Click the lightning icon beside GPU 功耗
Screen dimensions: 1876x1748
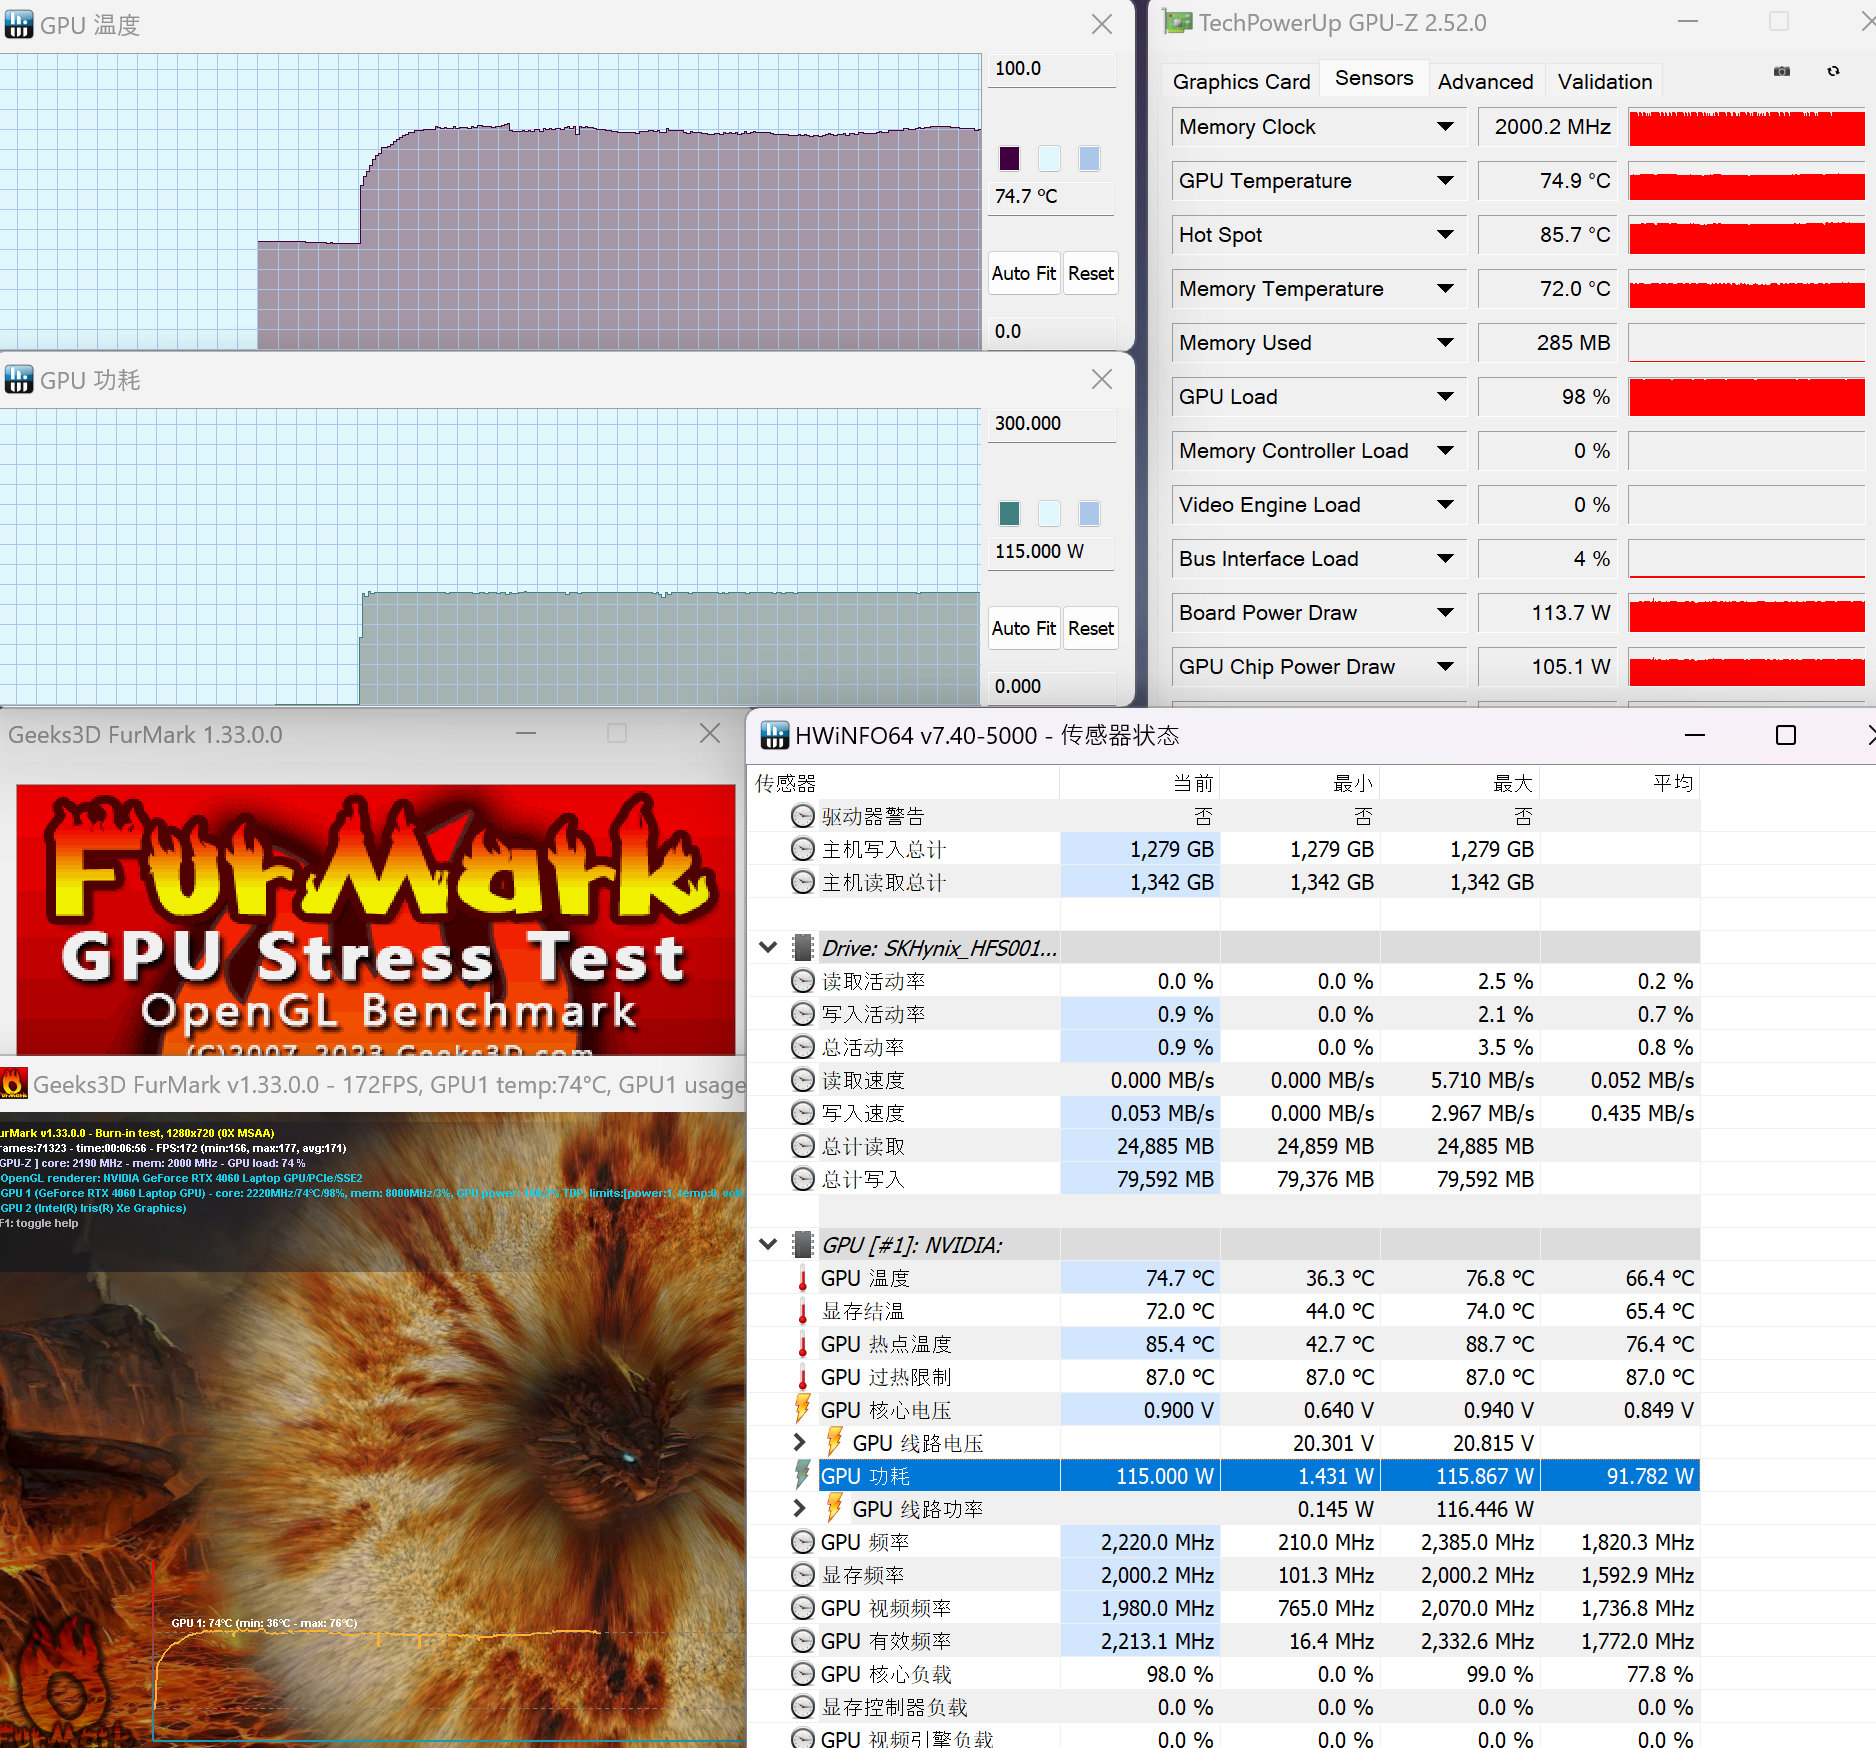pos(802,1476)
